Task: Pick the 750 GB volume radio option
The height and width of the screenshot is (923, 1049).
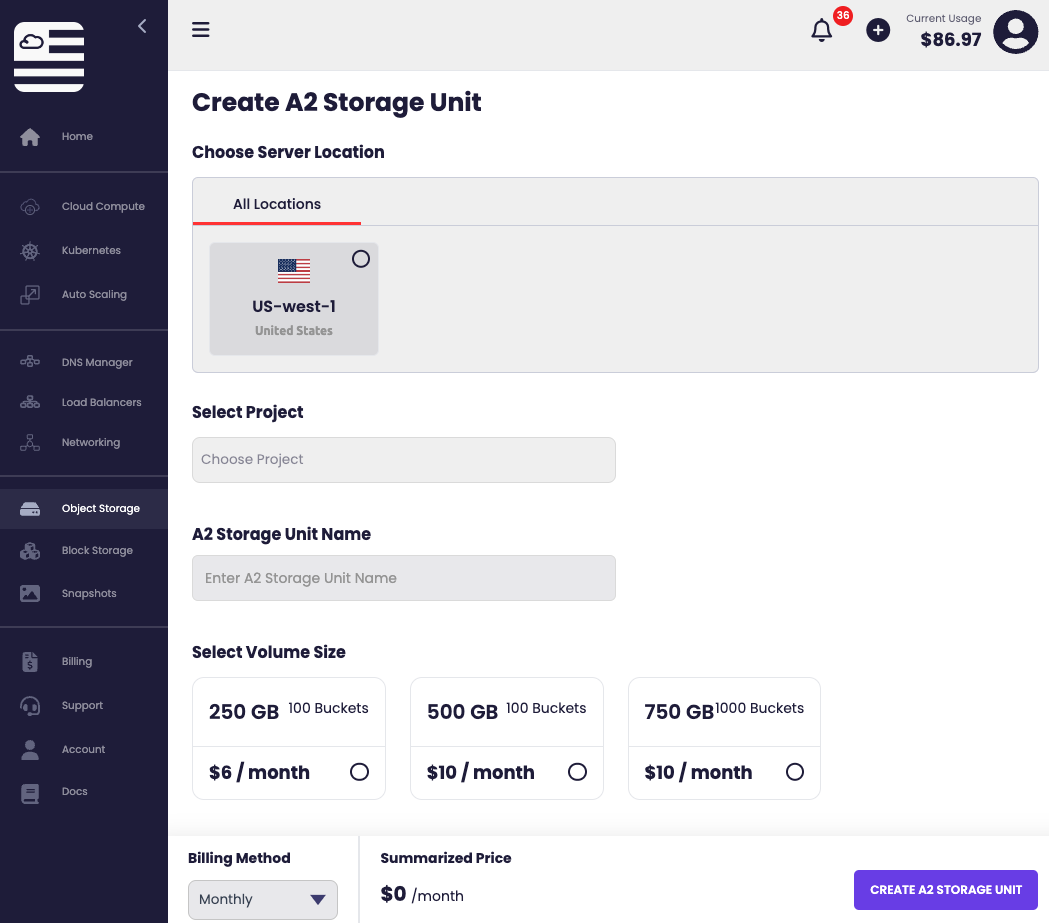Action: tap(795, 772)
